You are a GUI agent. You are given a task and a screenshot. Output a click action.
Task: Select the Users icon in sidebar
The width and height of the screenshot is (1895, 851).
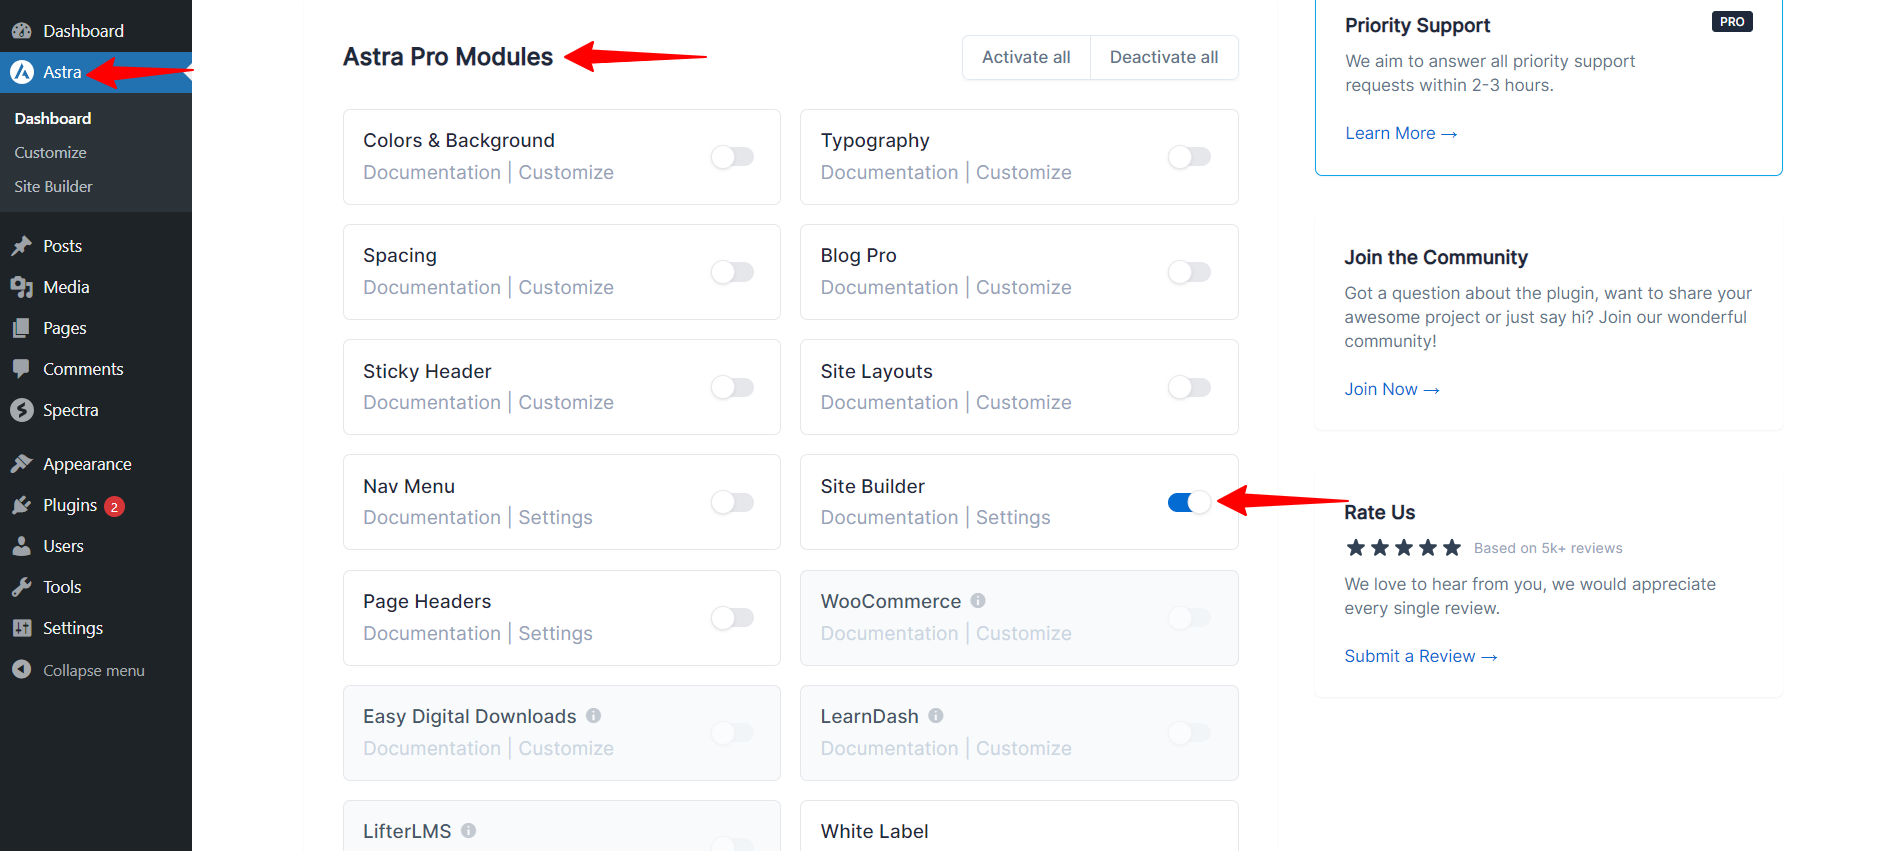[x=24, y=546]
